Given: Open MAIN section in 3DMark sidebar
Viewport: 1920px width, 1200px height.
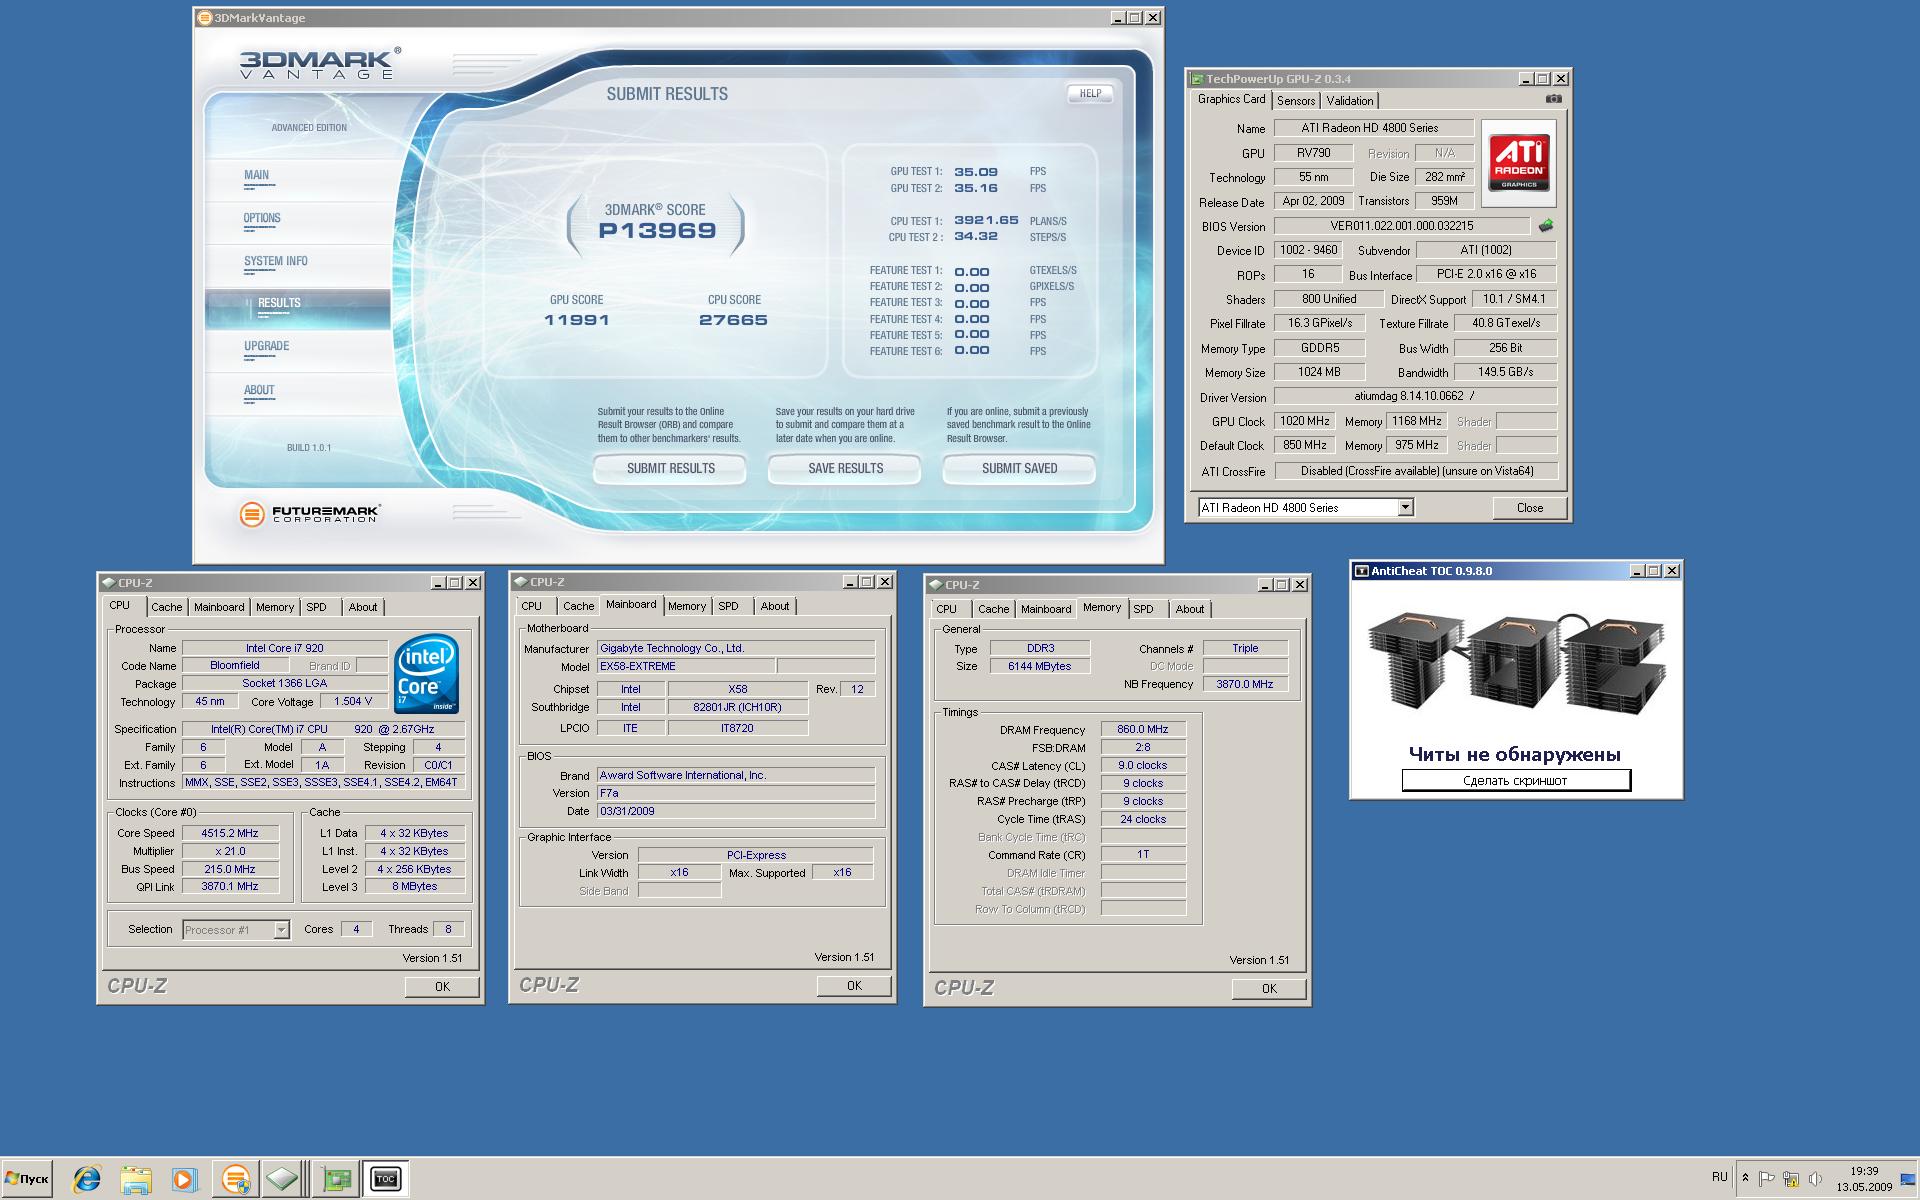Looking at the screenshot, I should pos(257,175).
